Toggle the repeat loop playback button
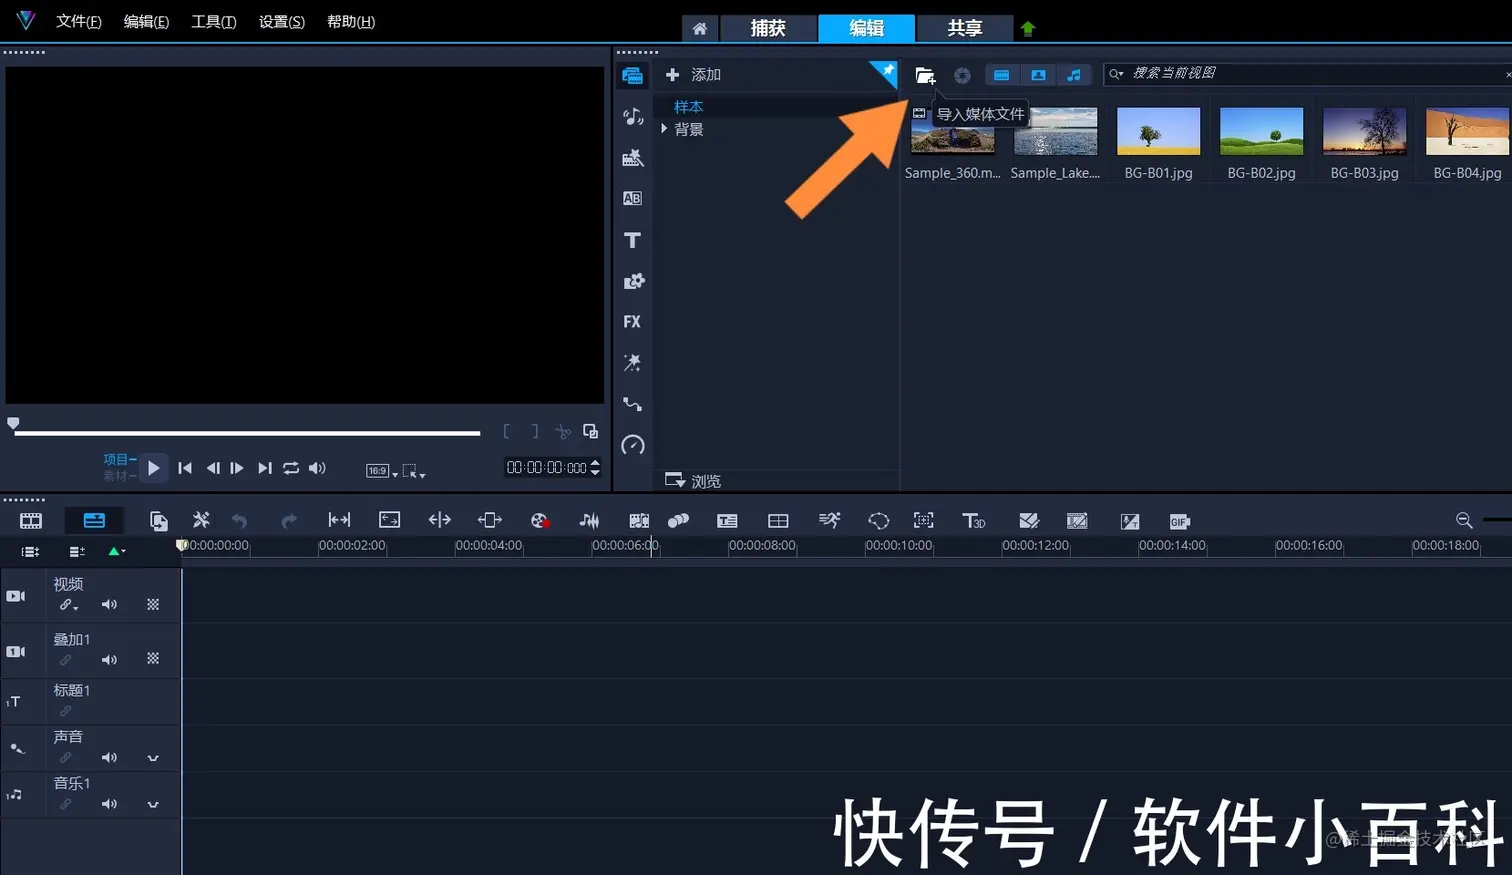Screen dimensions: 1512x875 (291, 468)
